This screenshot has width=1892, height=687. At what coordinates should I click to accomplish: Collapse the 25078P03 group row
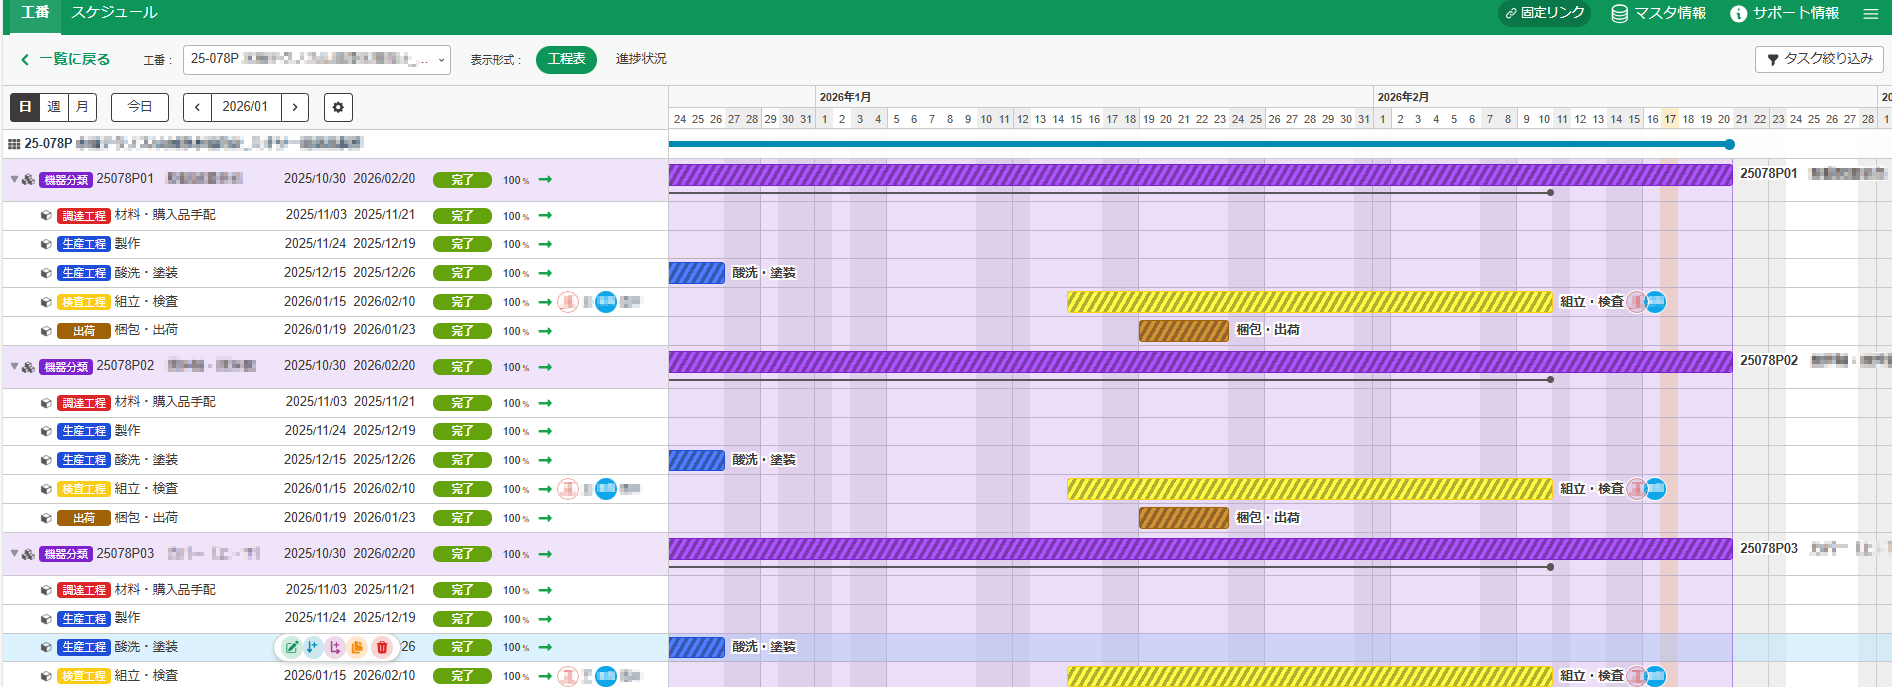(x=14, y=554)
